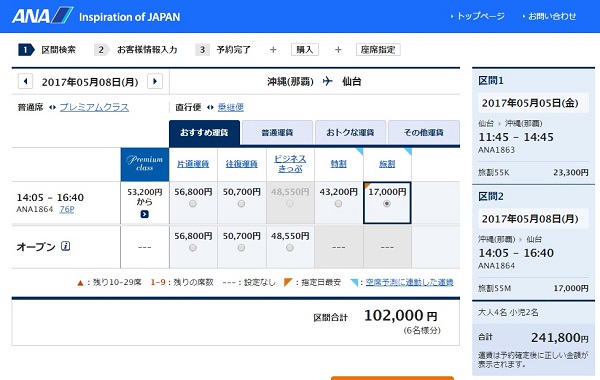Click the 53,200円から Premium class price
600x380 pixels.
(x=145, y=197)
